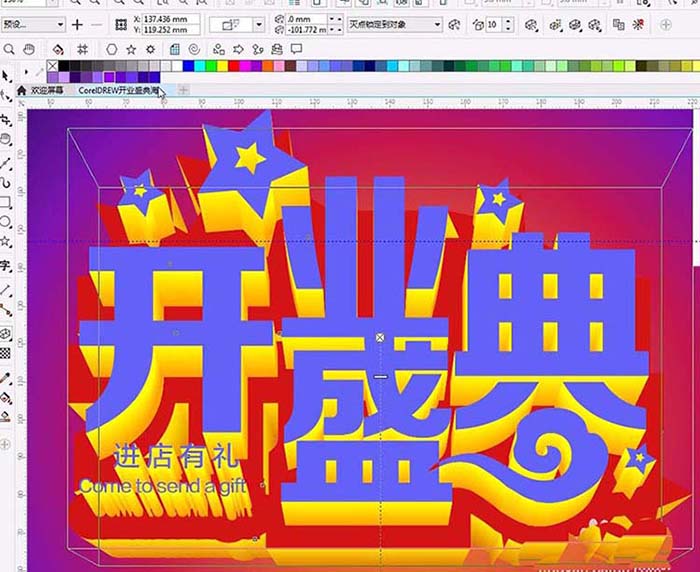
Task: Add extrusion preset plus button
Action: tap(77, 25)
